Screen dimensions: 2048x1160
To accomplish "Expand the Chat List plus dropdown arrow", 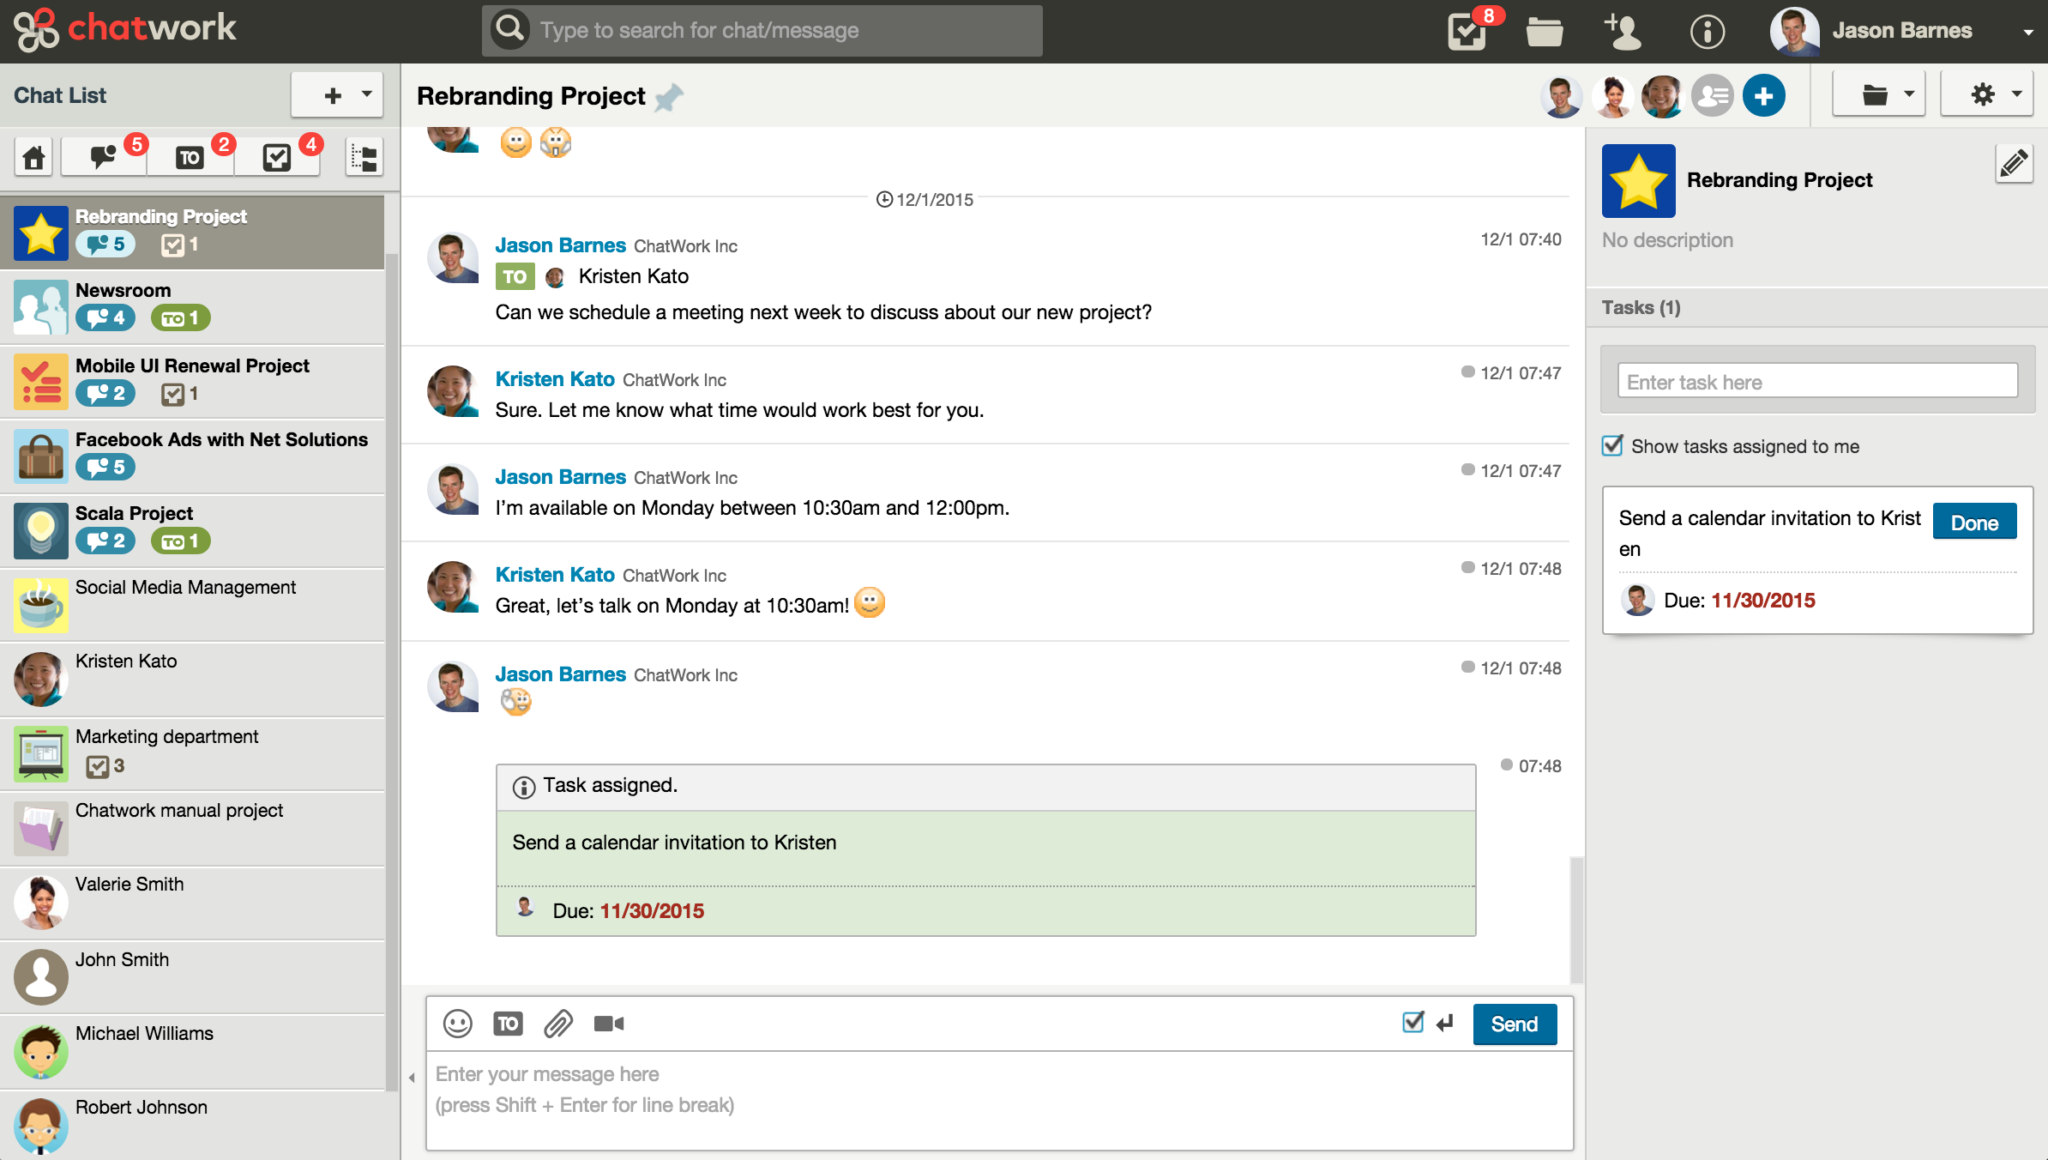I will tap(367, 95).
